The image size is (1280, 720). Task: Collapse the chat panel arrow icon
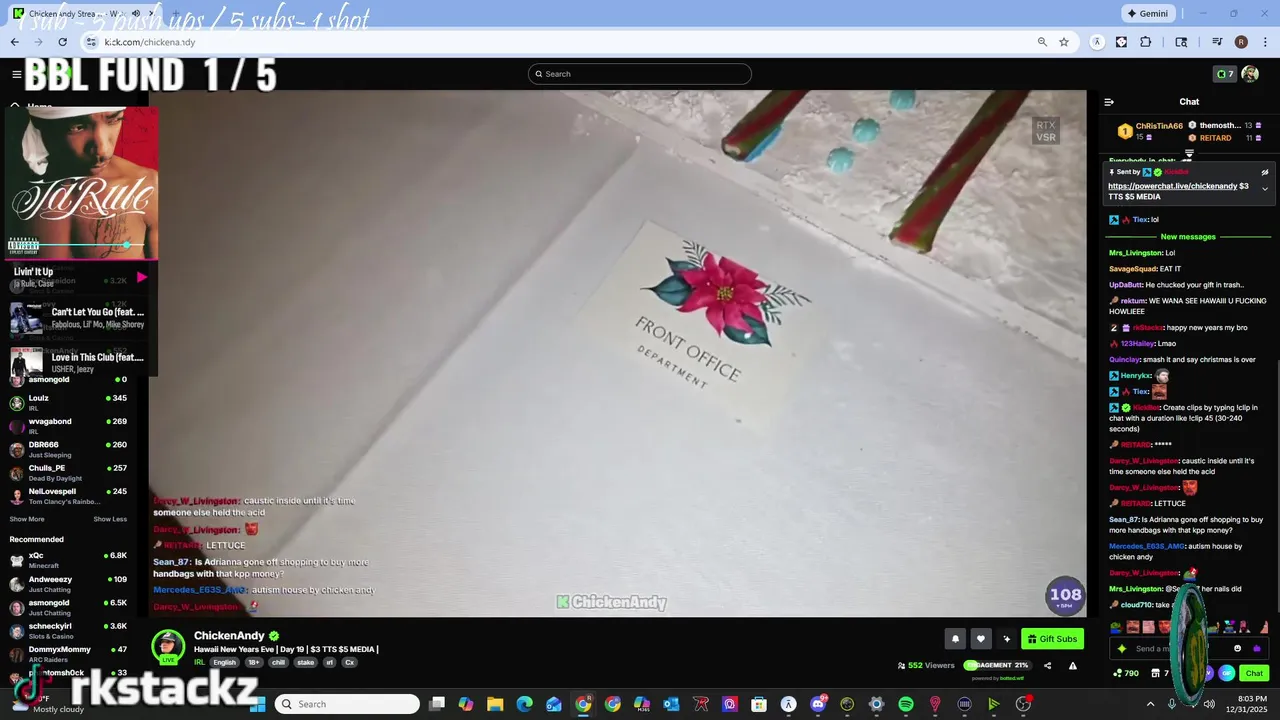(1109, 102)
